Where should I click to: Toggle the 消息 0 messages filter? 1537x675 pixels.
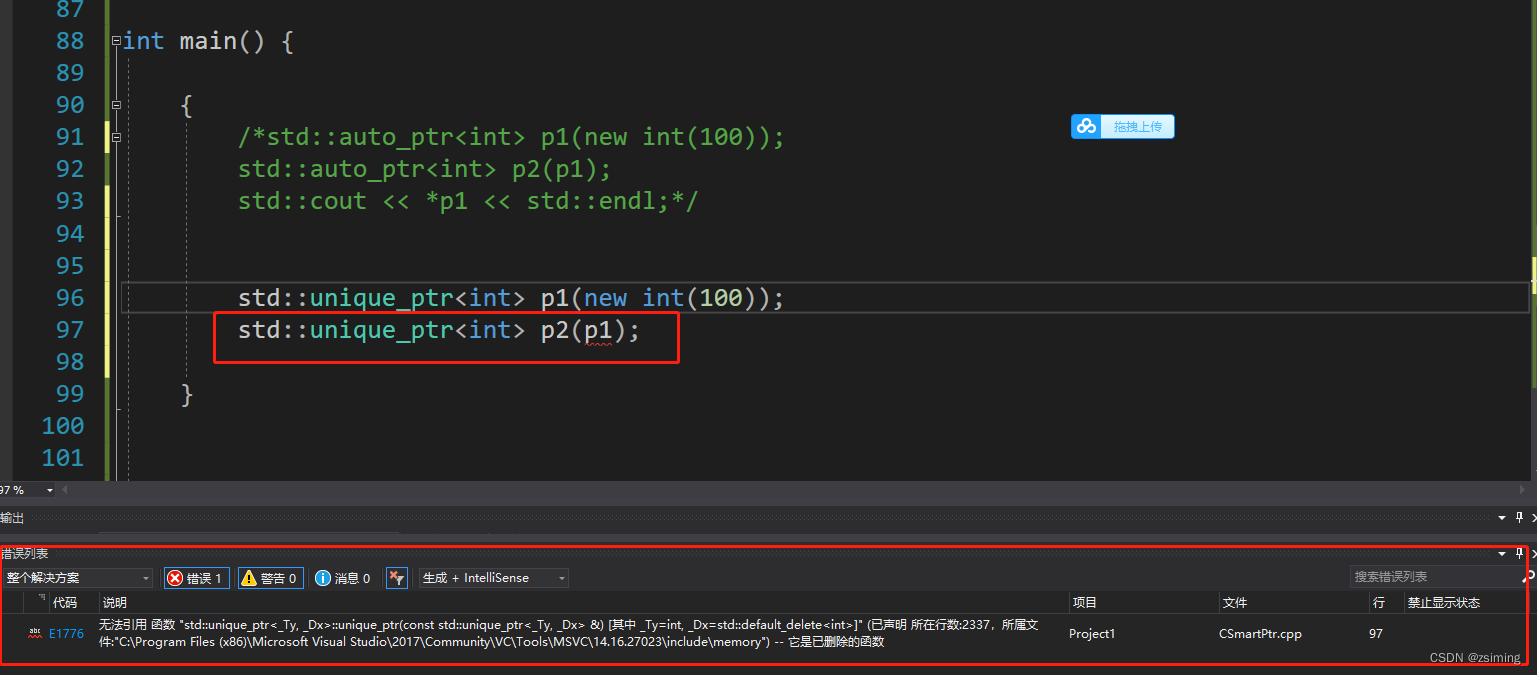pyautogui.click(x=343, y=578)
